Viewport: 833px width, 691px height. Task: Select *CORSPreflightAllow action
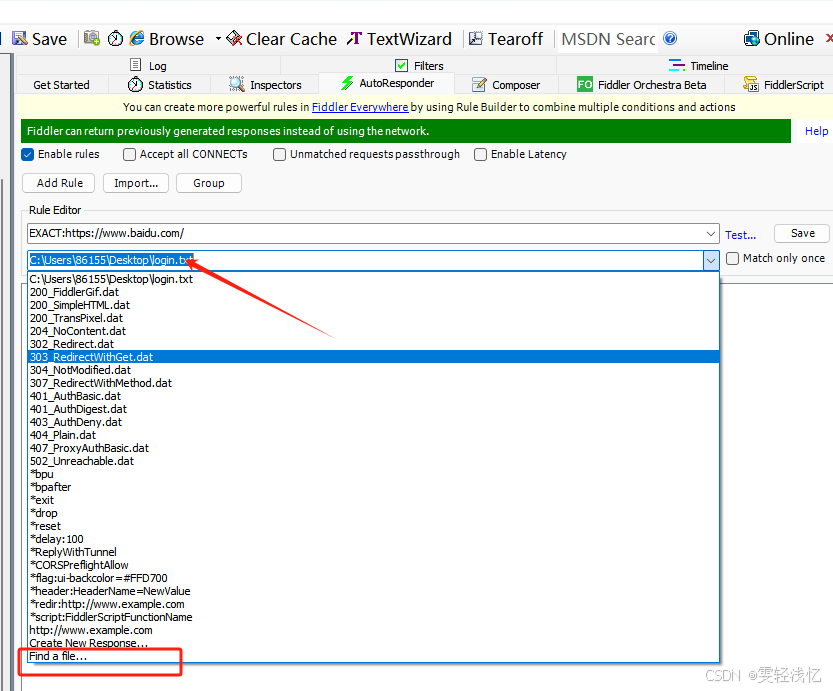[x=373, y=565]
